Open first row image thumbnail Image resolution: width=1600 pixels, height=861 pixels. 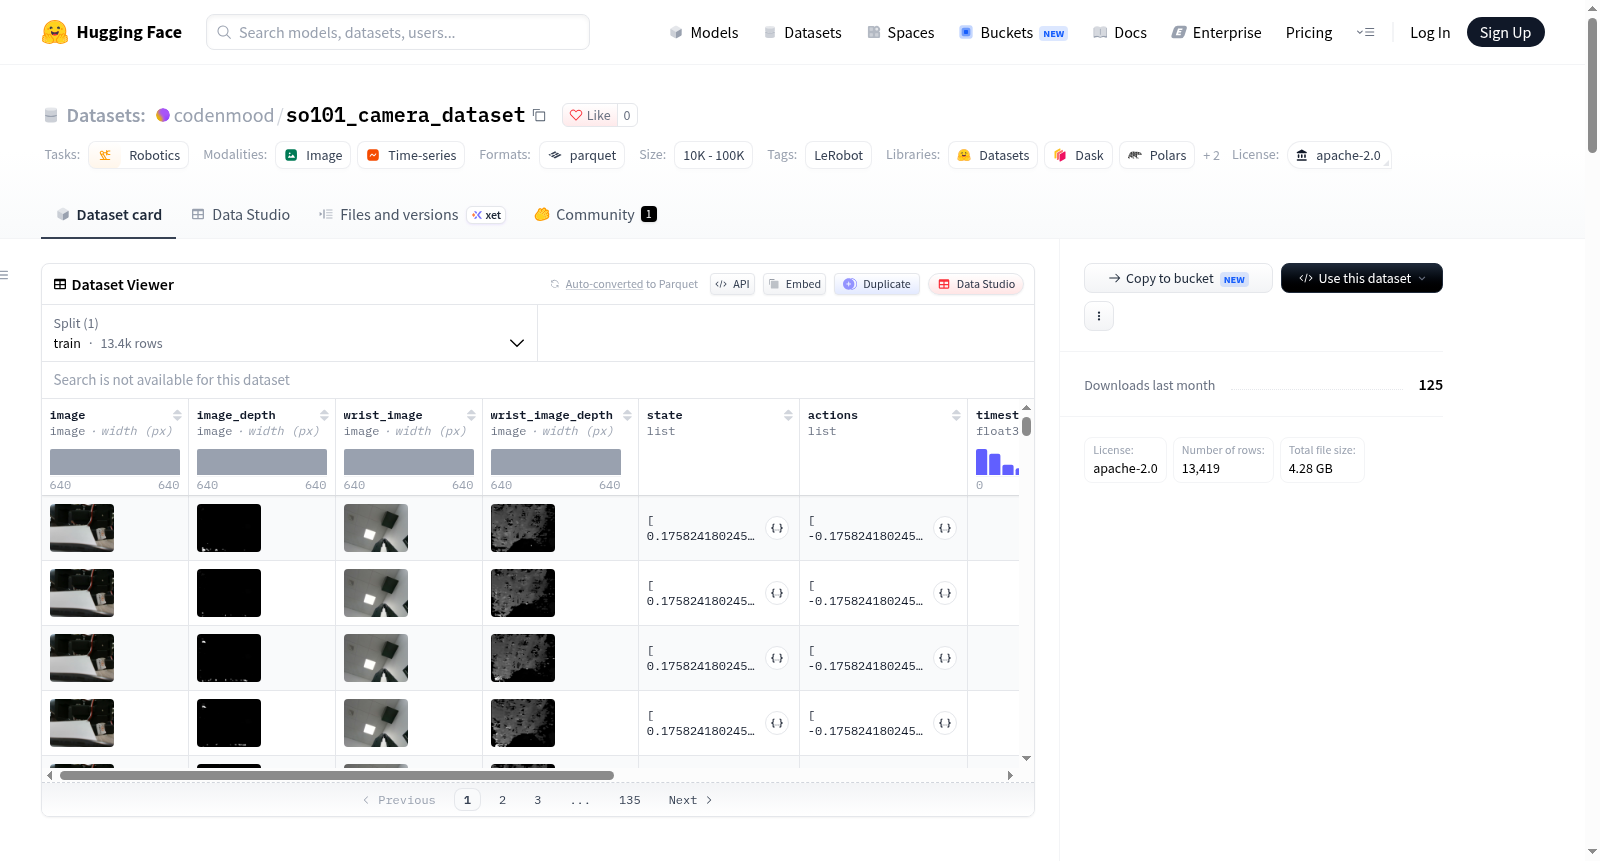pos(82,528)
